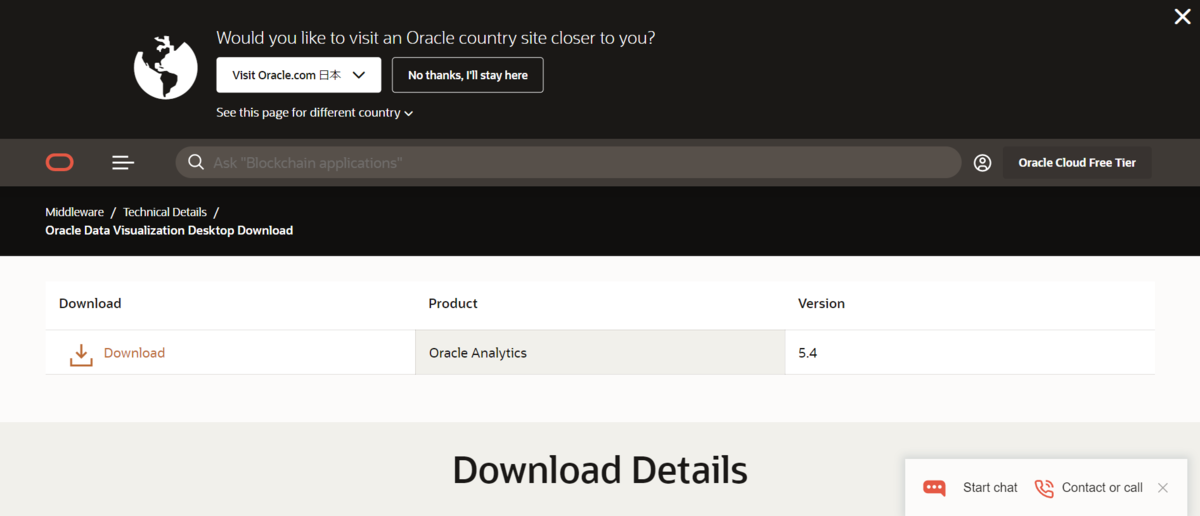Expand See this page for different country
This screenshot has height=516, width=1200.
pyautogui.click(x=315, y=113)
